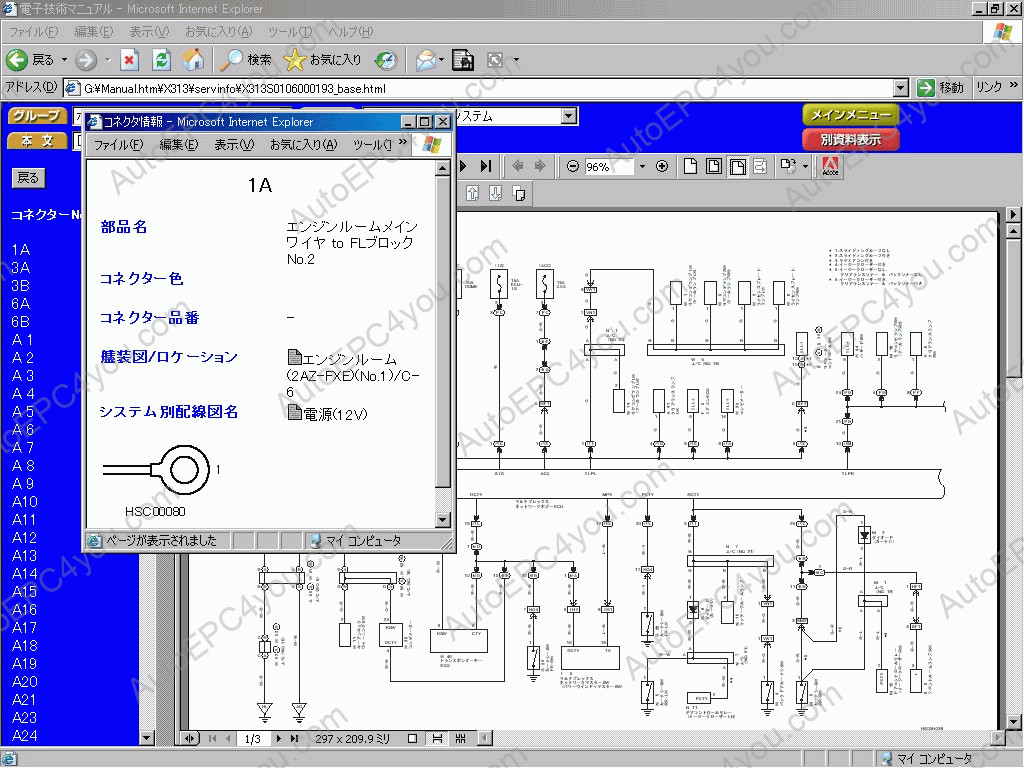Select the Fit Width page view

point(736,167)
